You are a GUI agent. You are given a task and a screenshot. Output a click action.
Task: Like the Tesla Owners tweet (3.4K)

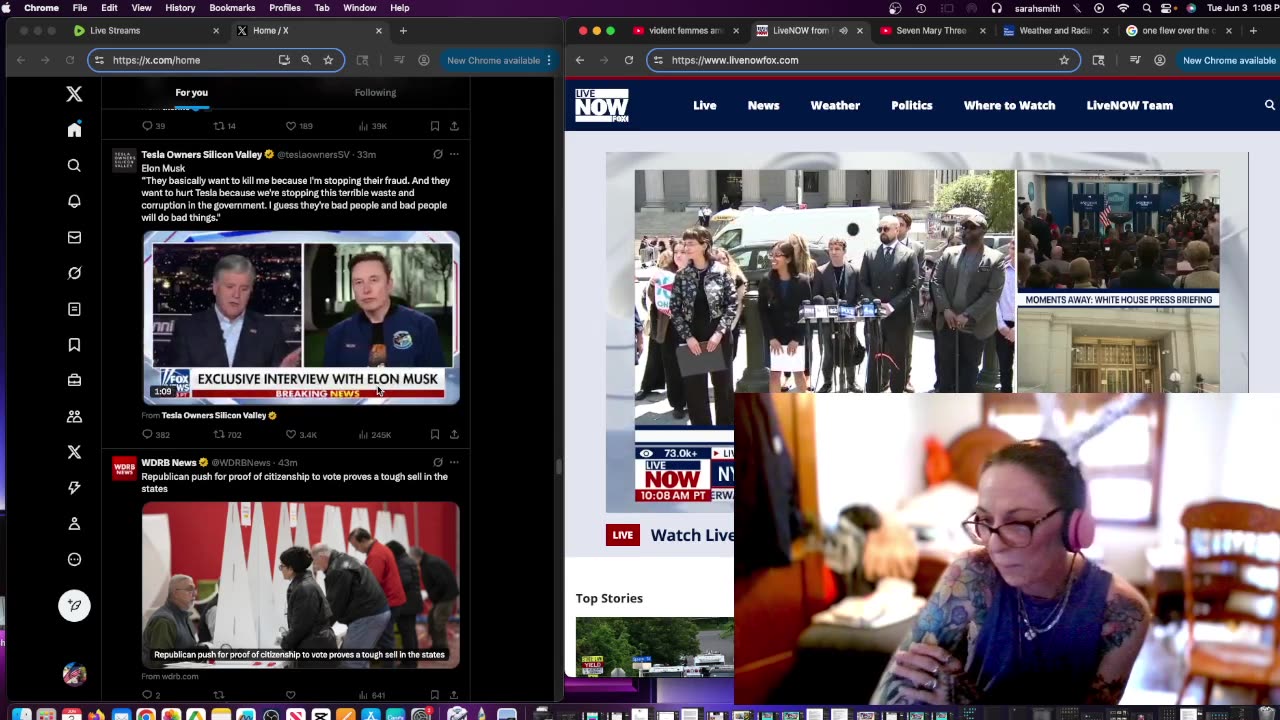pos(301,435)
